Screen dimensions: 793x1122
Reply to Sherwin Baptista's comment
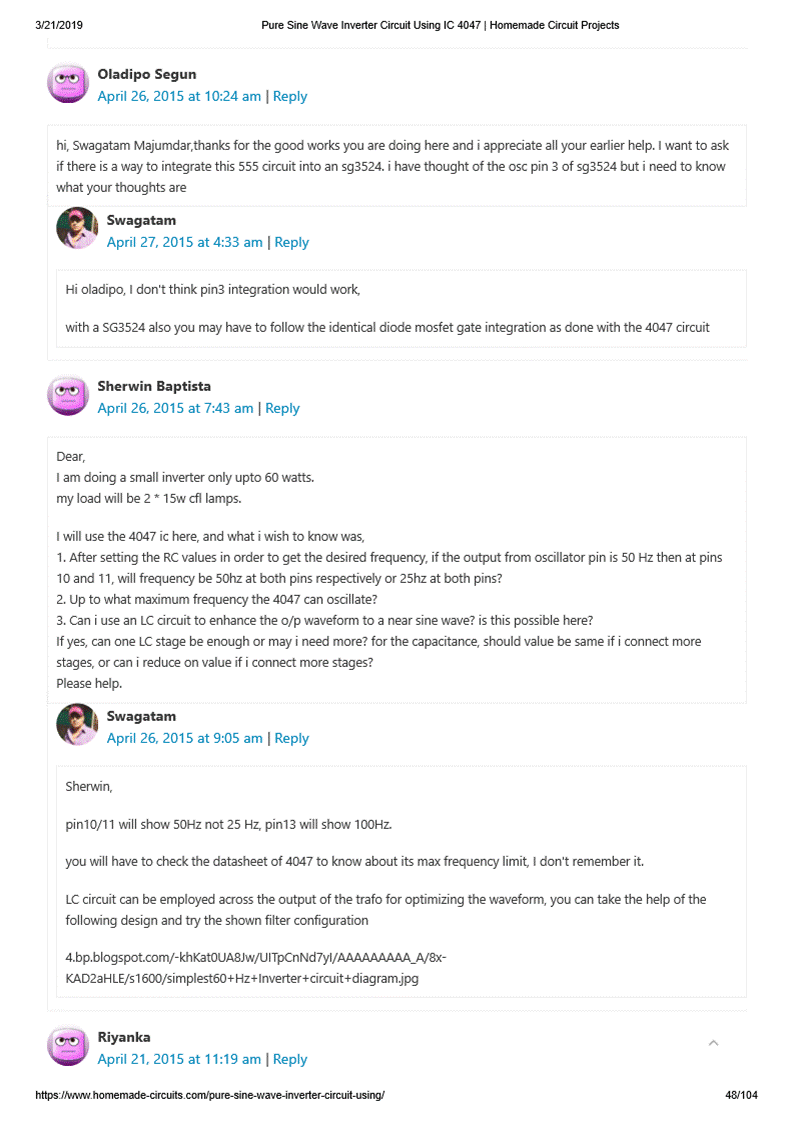coord(282,409)
